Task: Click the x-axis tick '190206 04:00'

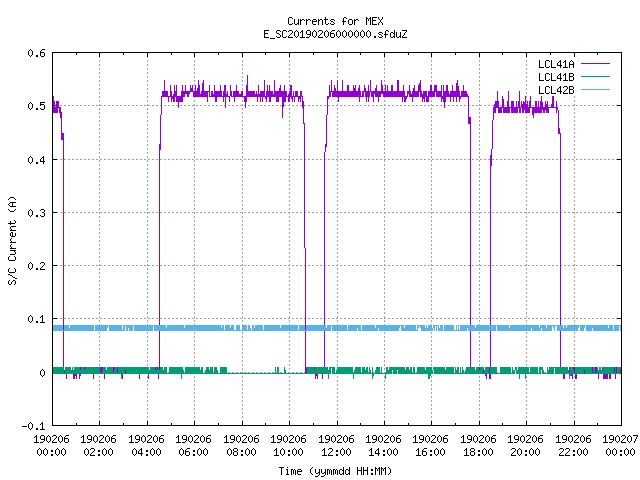Action: point(146,446)
